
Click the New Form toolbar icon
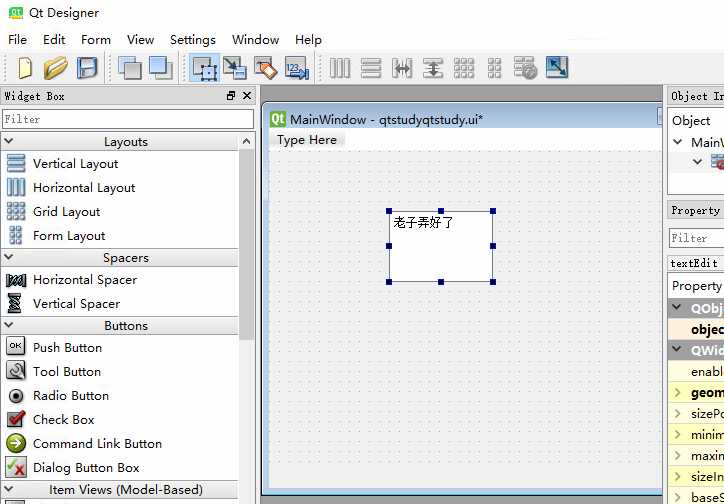pos(25,68)
